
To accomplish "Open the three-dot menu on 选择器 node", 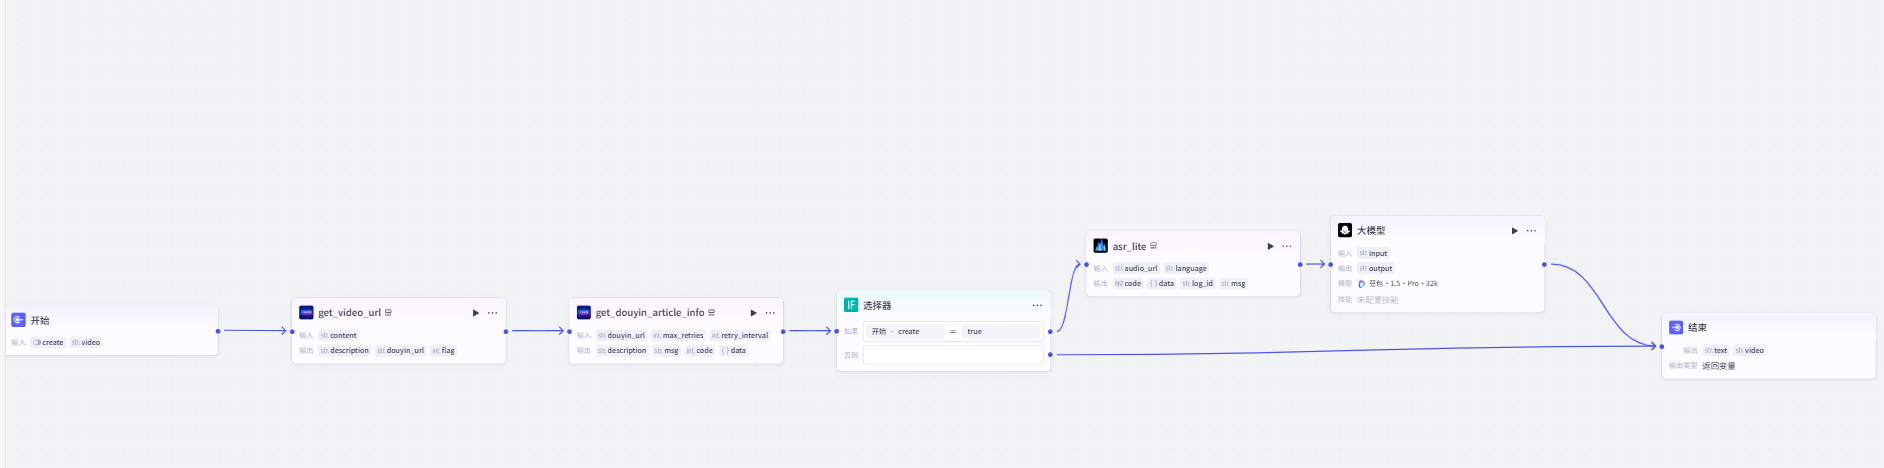I will [x=1037, y=305].
